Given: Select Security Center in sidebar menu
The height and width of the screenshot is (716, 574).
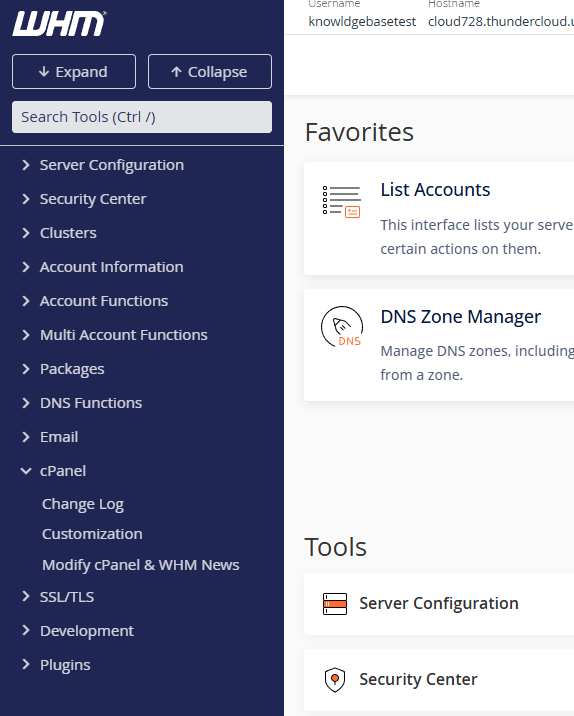Looking at the screenshot, I should point(93,199).
